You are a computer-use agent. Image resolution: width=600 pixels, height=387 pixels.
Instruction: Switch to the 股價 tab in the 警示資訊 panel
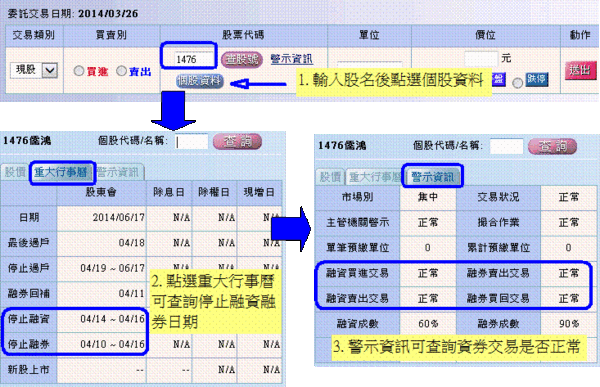point(330,177)
